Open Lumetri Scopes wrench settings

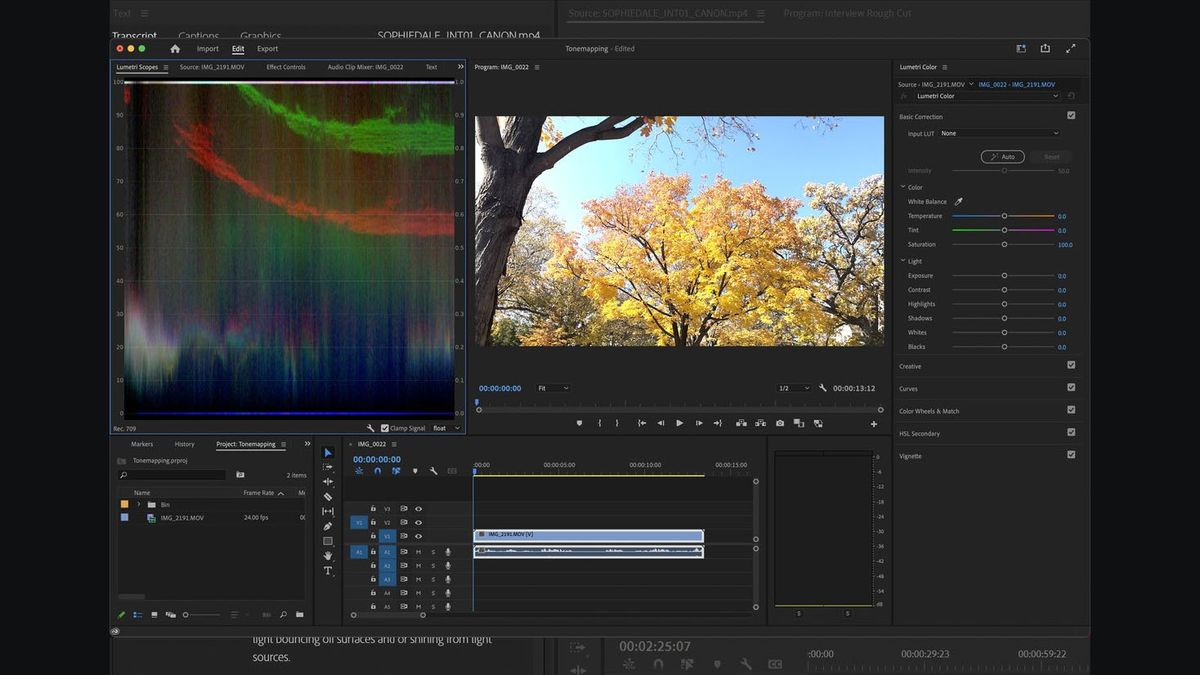pos(371,428)
